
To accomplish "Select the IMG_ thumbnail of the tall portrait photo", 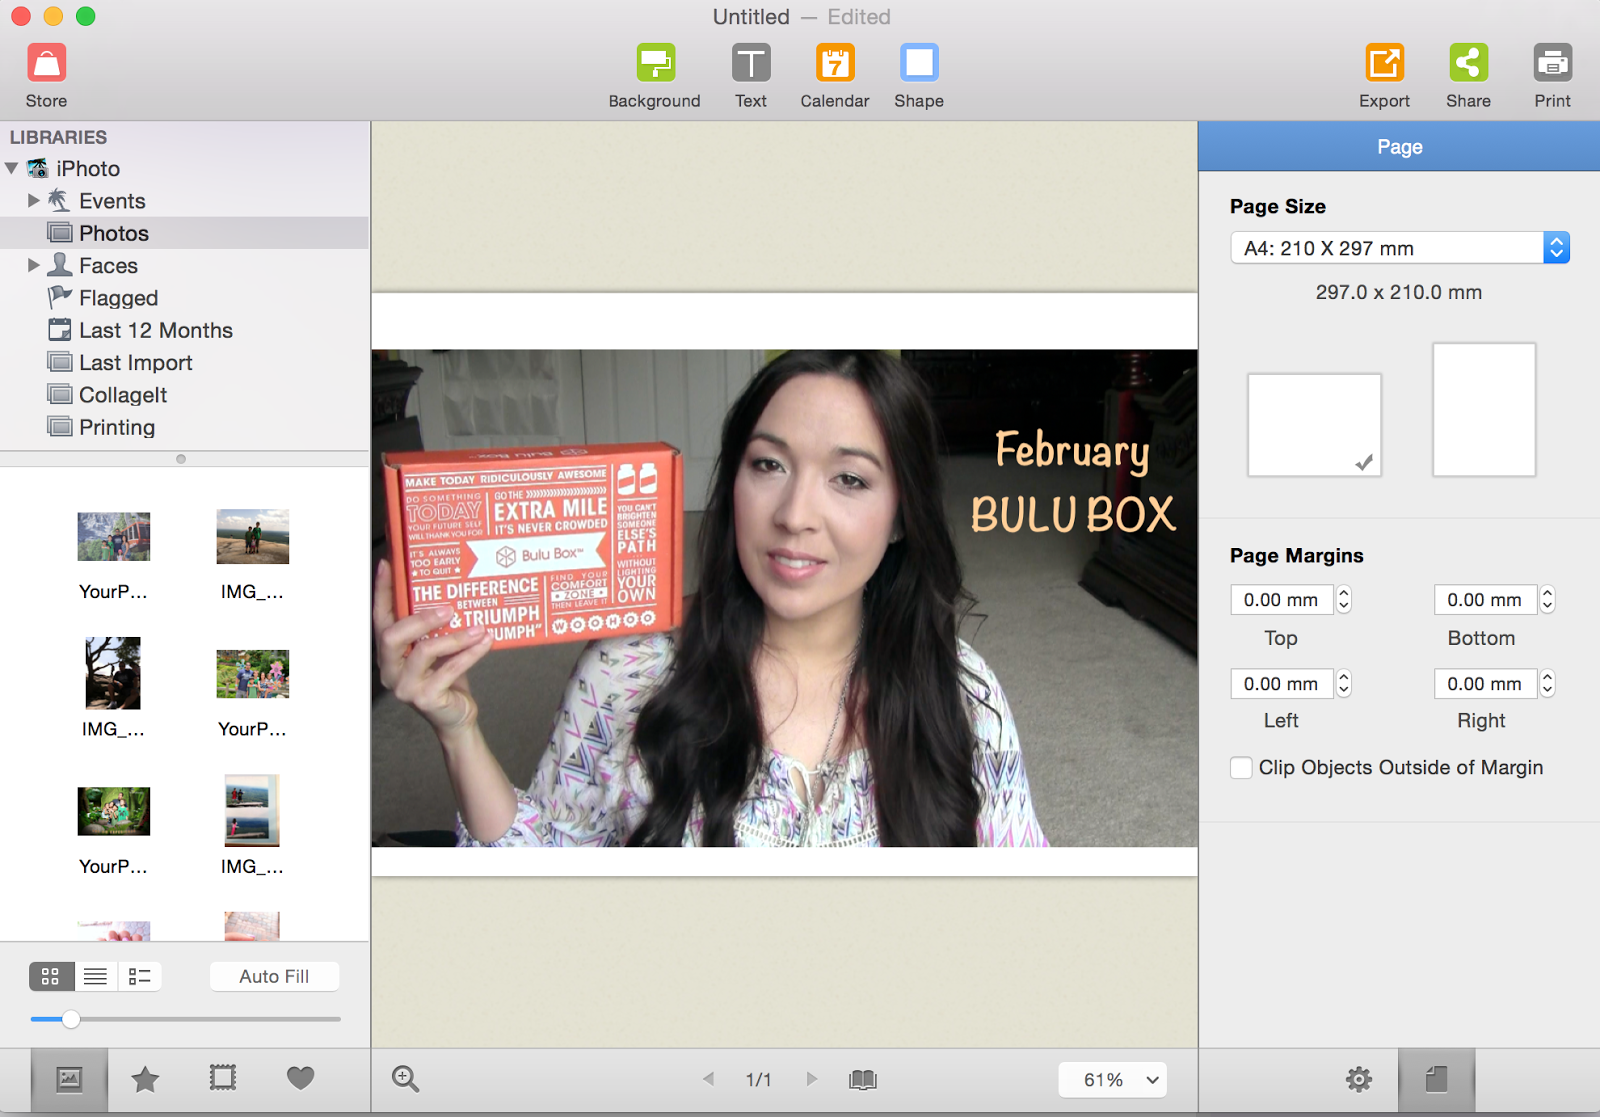I will click(252, 811).
